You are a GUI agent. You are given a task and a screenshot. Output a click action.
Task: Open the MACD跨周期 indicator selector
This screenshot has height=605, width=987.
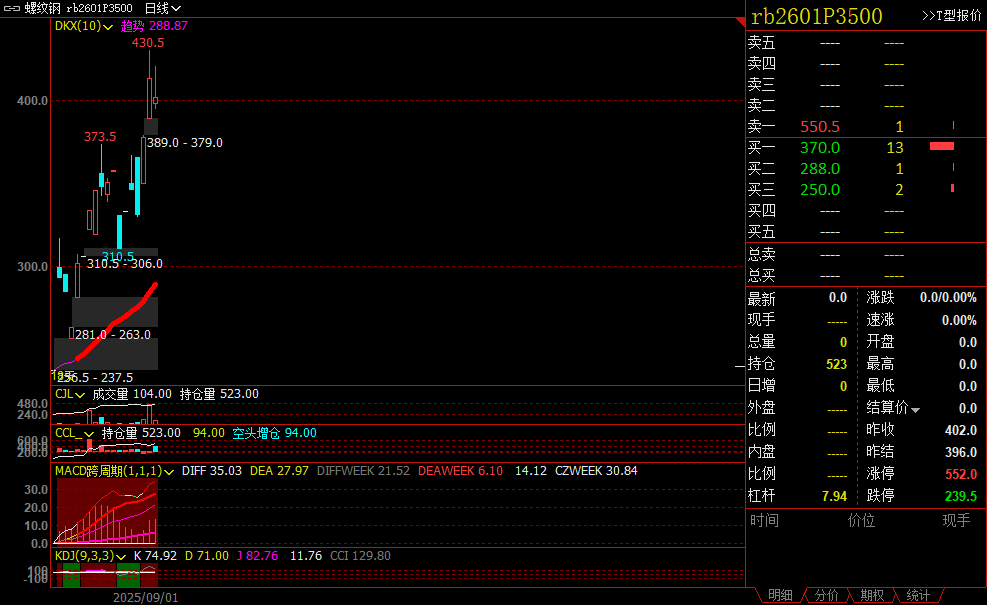point(169,470)
